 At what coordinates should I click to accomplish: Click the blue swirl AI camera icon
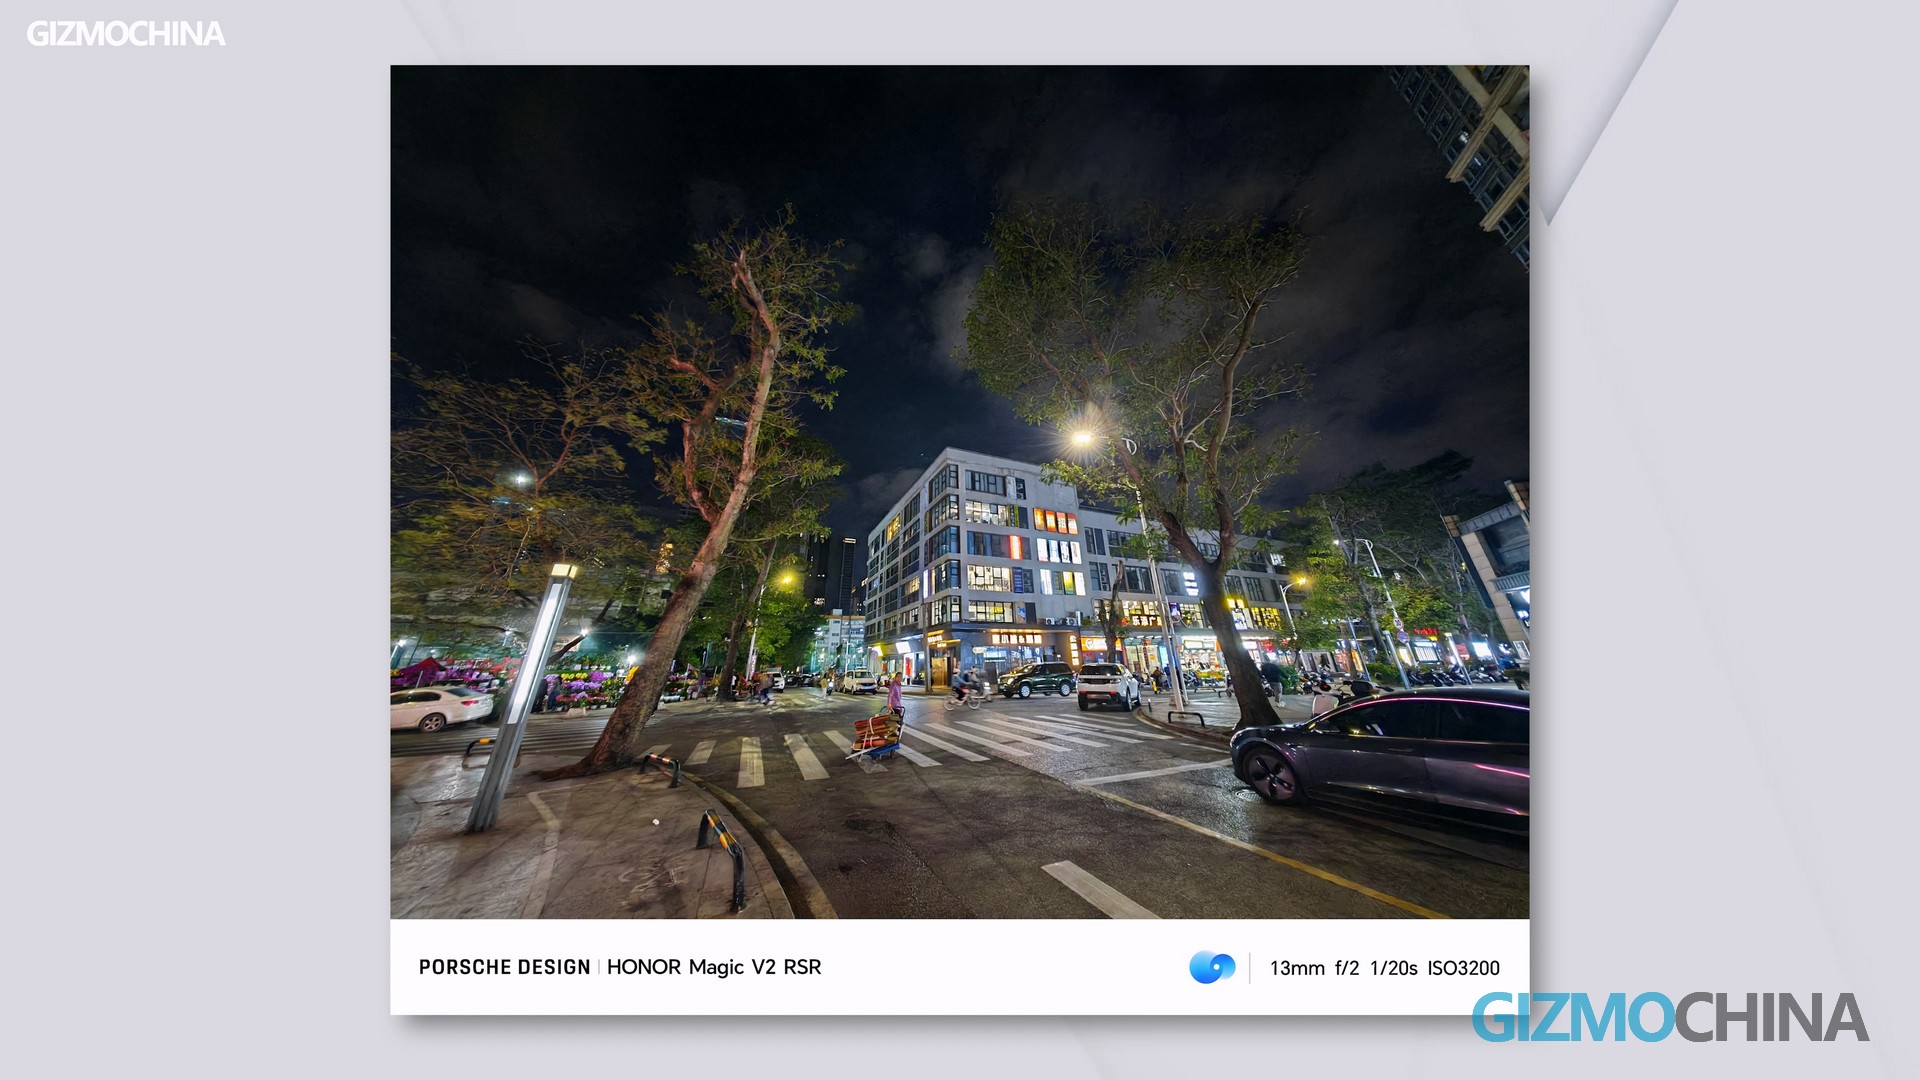[1212, 967]
